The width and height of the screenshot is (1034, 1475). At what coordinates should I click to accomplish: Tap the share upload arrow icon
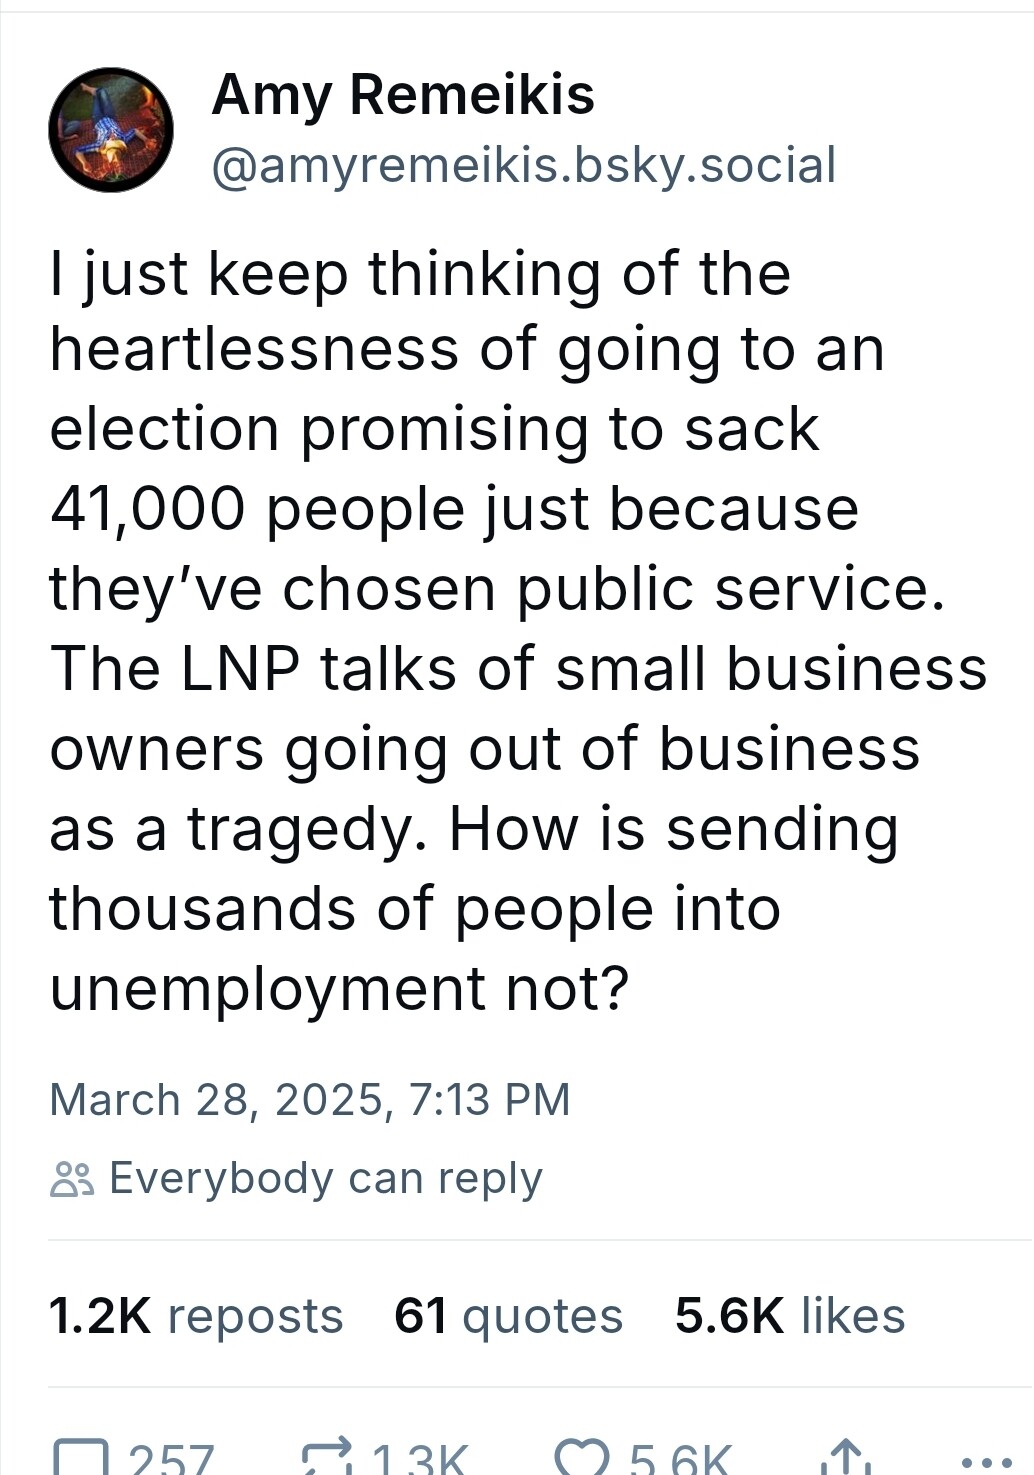pos(845,1458)
